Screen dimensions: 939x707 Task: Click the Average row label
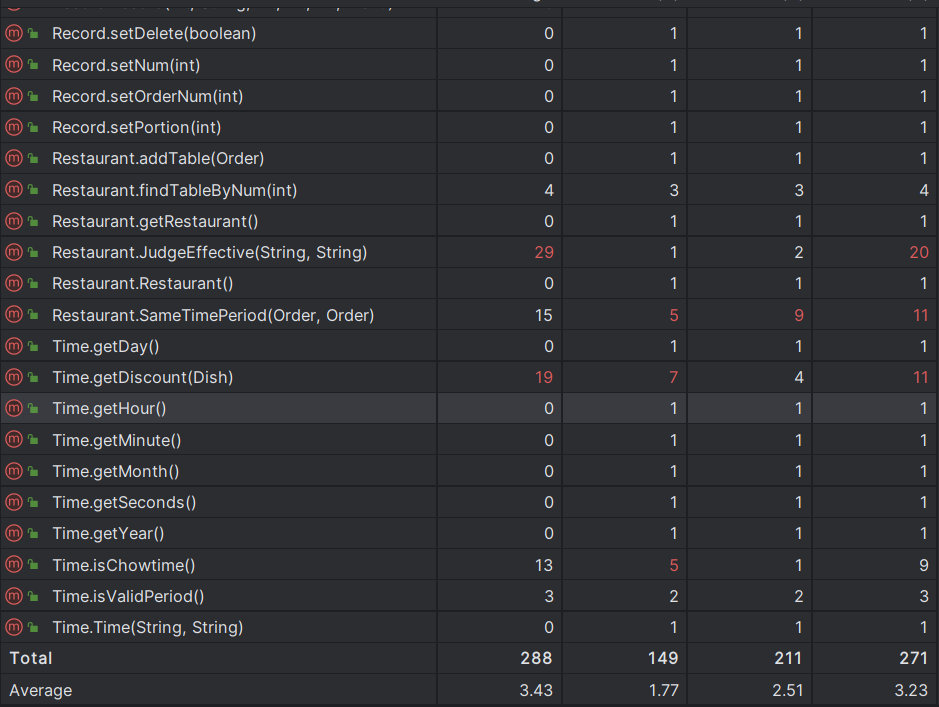[x=40, y=690]
